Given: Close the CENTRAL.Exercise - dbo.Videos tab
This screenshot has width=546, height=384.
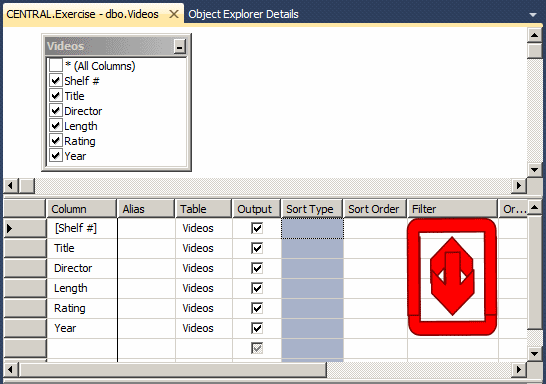Looking at the screenshot, I should point(173,14).
